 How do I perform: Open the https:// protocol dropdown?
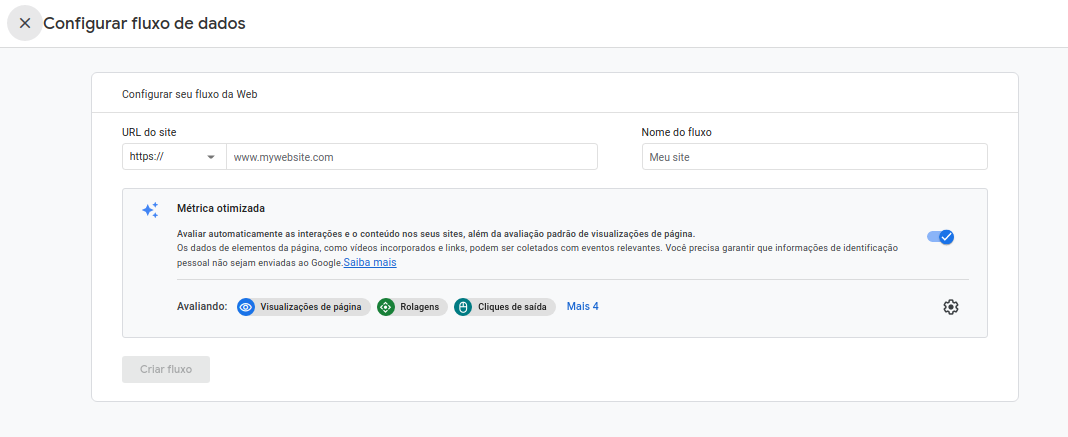(x=174, y=157)
